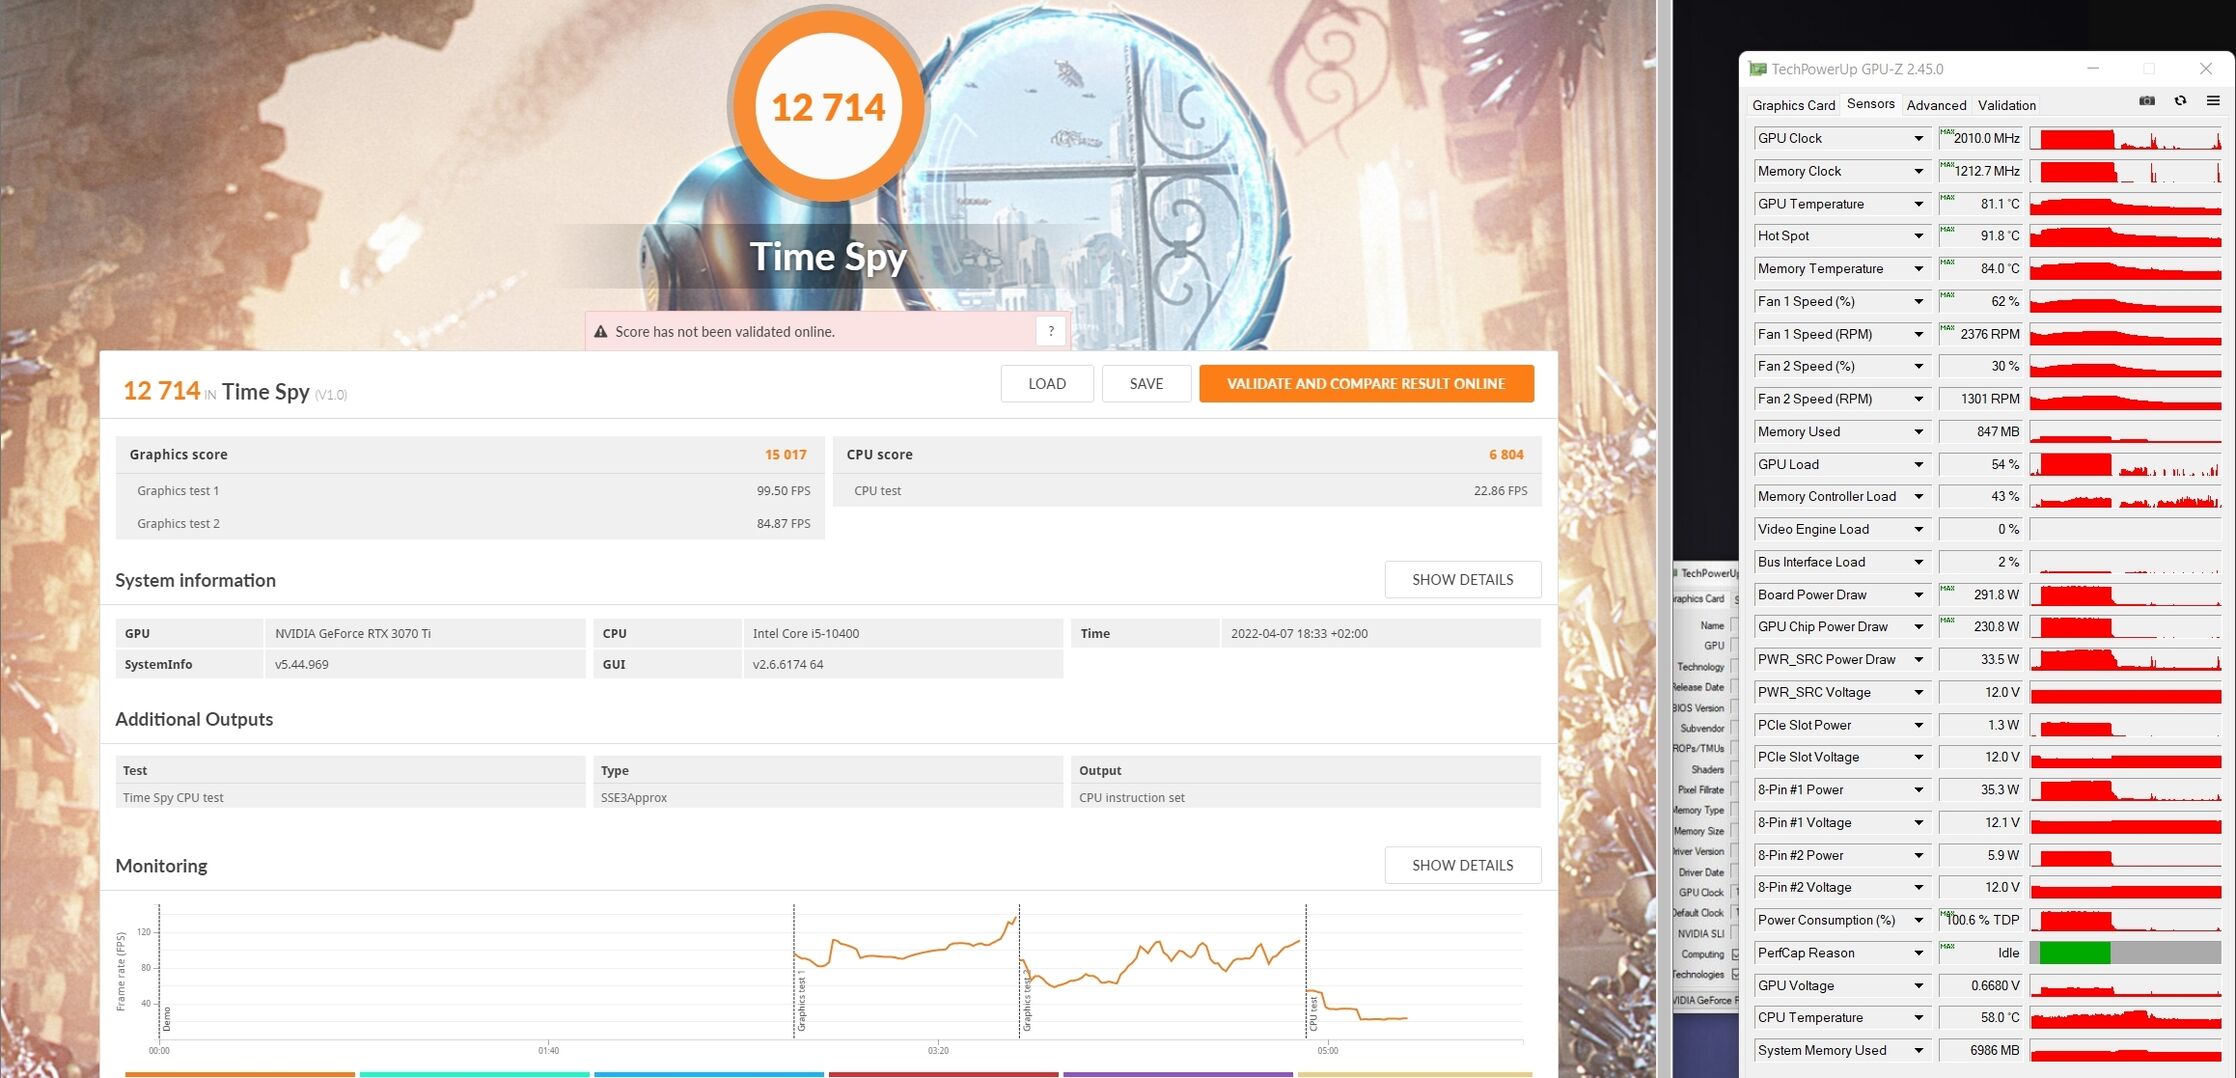
Task: Open the GPU Voltage sensor dropdown
Action: pyautogui.click(x=1918, y=986)
